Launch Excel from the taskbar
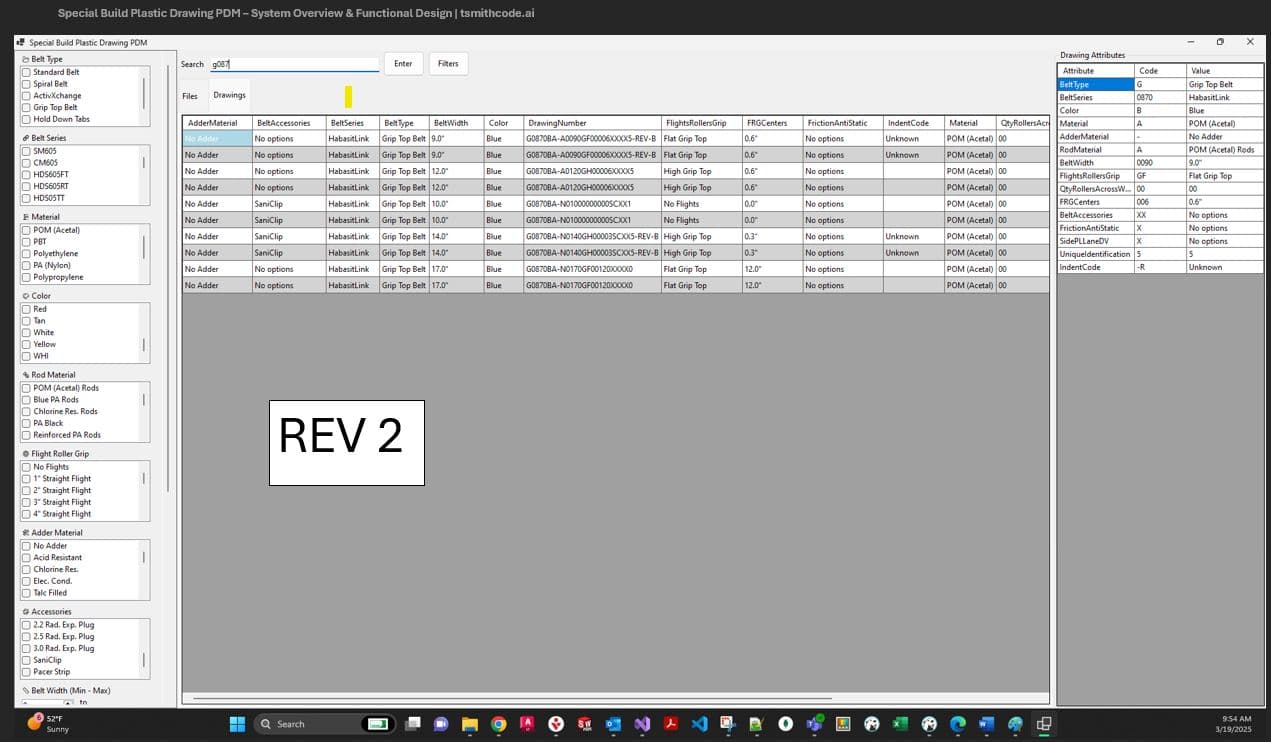Viewport: 1271px width, 742px height. click(899, 723)
